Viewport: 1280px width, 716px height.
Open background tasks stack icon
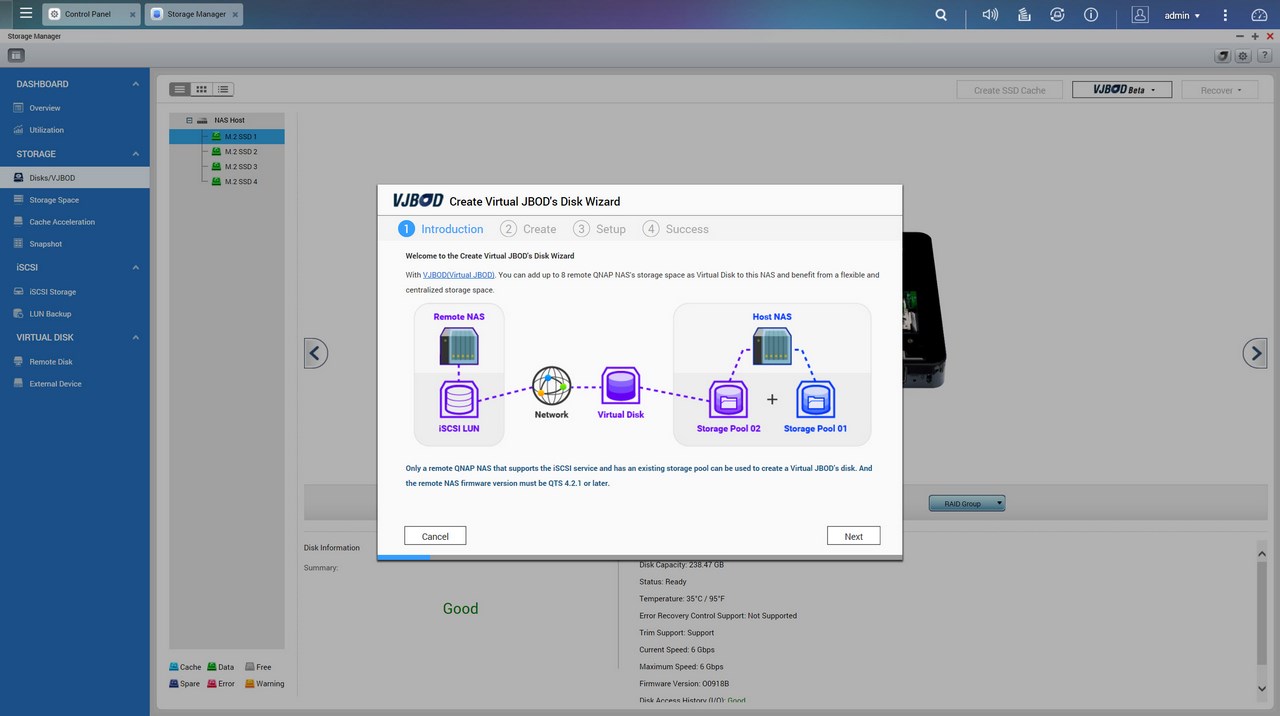[x=1024, y=15]
